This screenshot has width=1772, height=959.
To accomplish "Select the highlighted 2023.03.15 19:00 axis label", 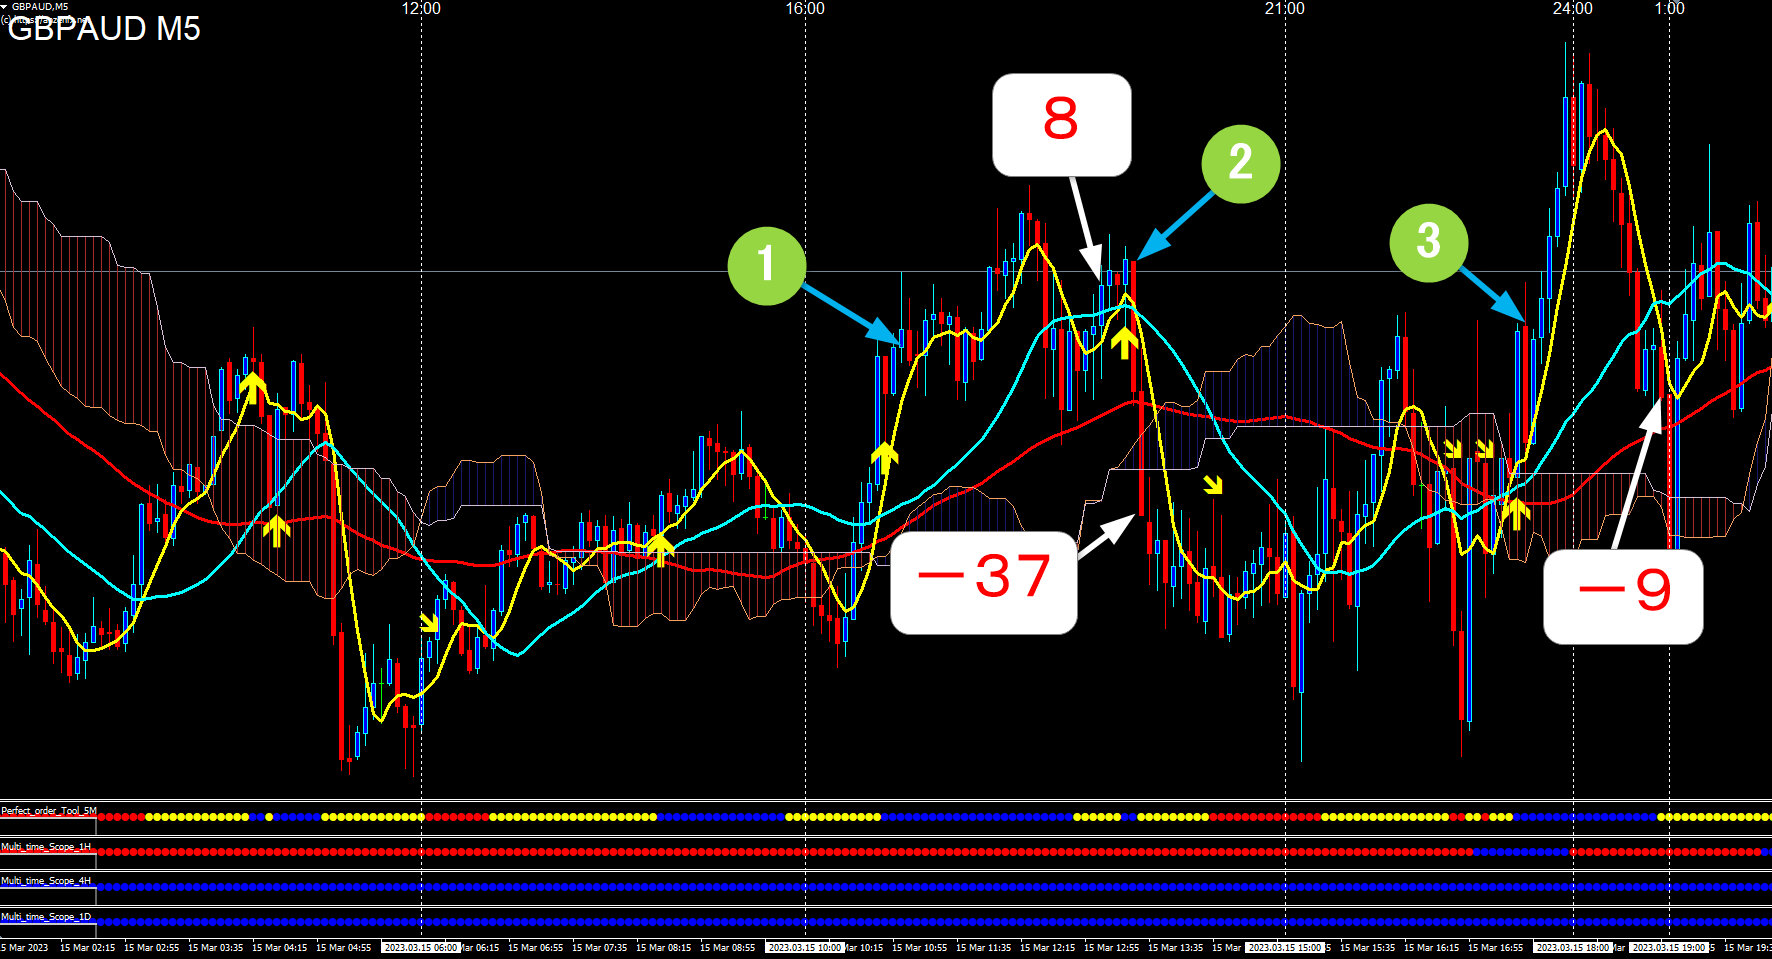I will [1669, 947].
